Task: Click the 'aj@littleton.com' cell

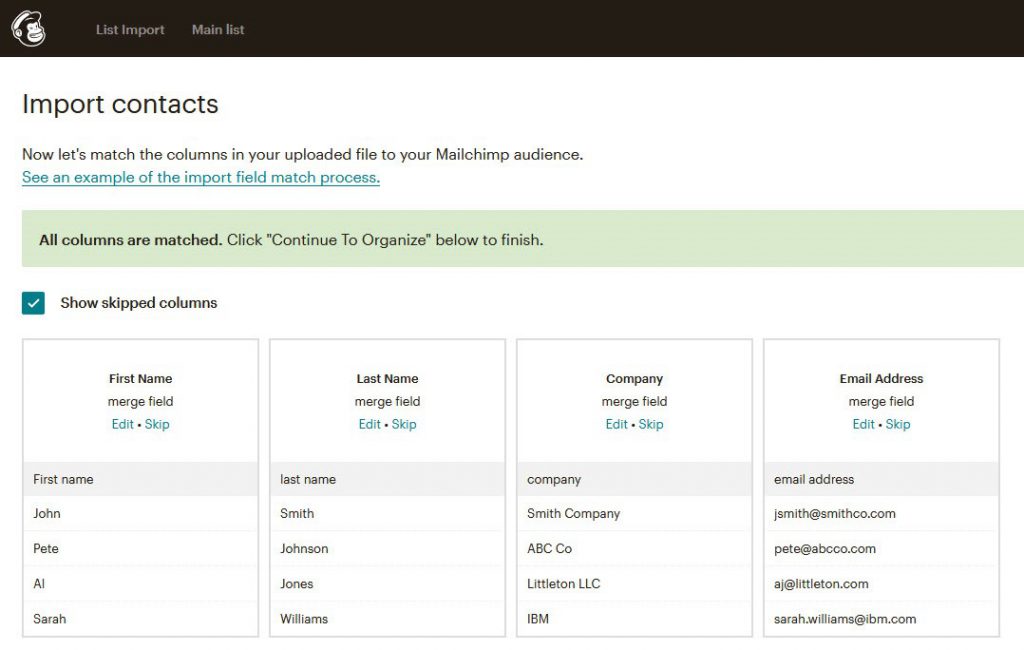Action: coord(881,583)
